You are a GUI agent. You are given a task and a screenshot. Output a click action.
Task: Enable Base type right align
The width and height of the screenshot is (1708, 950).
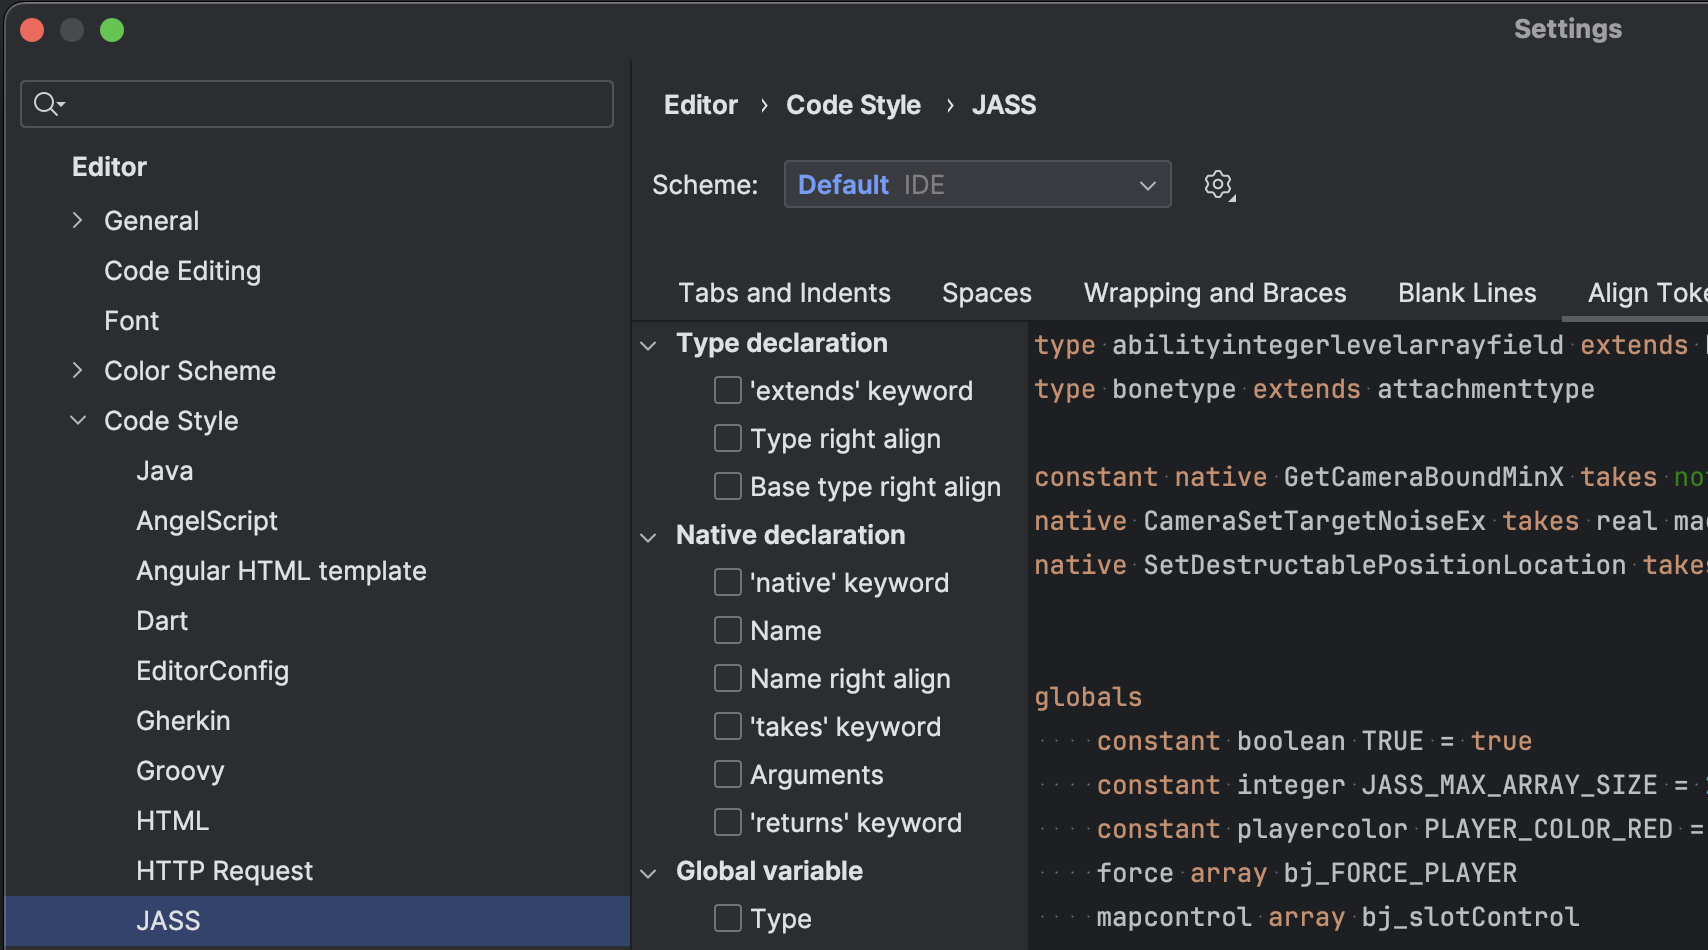tap(728, 486)
